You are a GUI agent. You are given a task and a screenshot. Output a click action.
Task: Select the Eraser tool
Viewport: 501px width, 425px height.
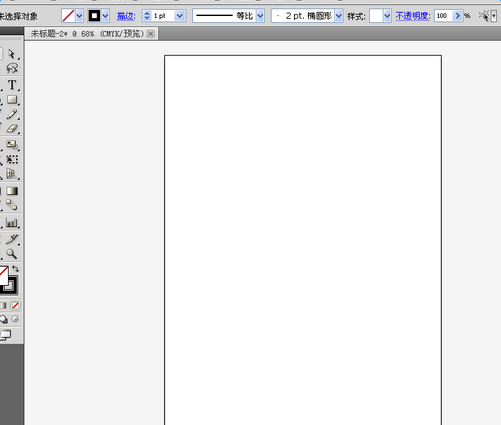(12, 129)
